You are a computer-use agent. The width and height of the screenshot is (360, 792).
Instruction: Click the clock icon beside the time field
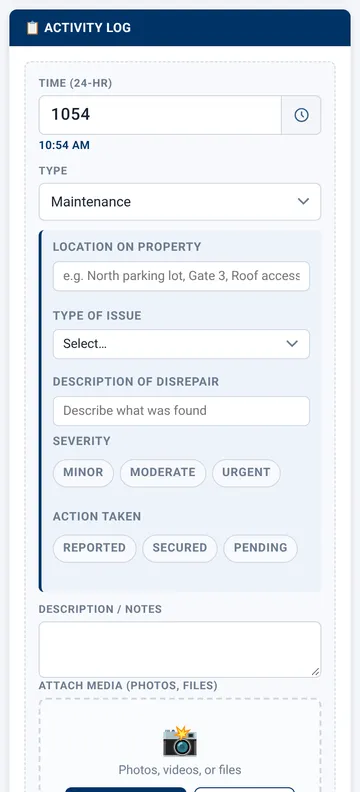(301, 115)
